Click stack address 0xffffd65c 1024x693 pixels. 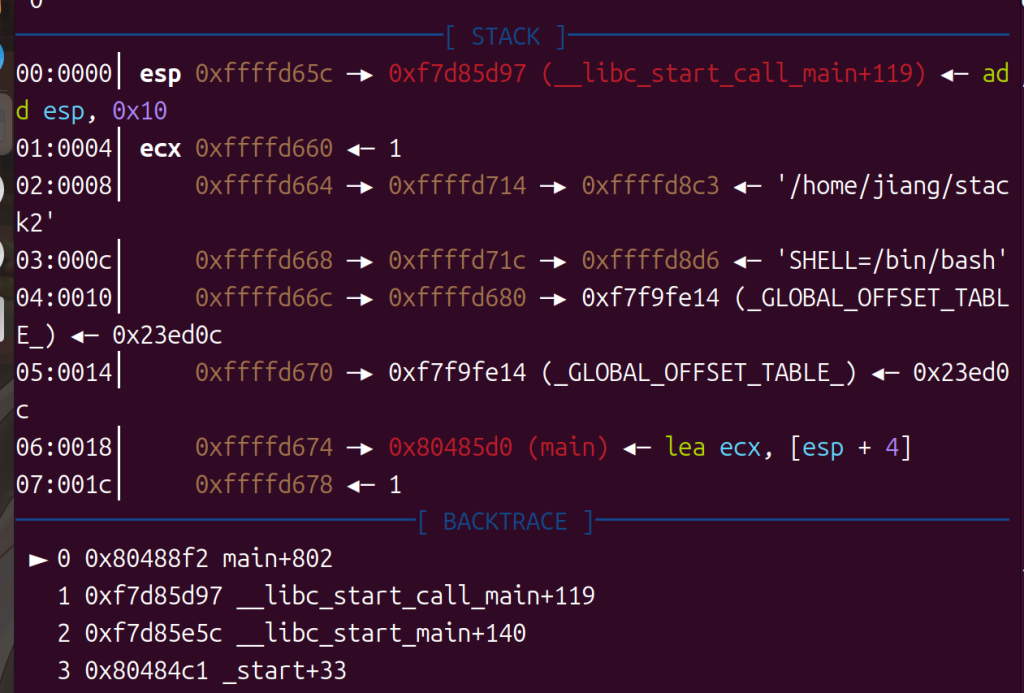point(264,73)
